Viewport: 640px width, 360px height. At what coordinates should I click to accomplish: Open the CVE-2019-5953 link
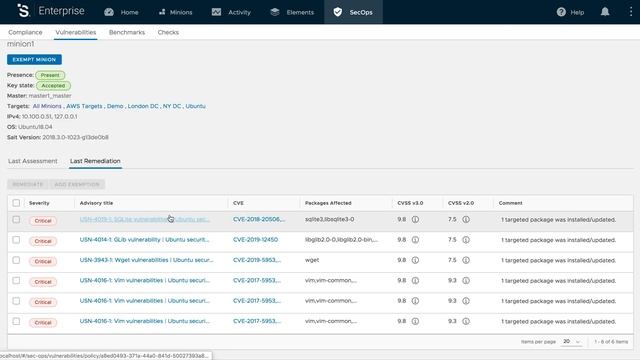tap(257, 260)
